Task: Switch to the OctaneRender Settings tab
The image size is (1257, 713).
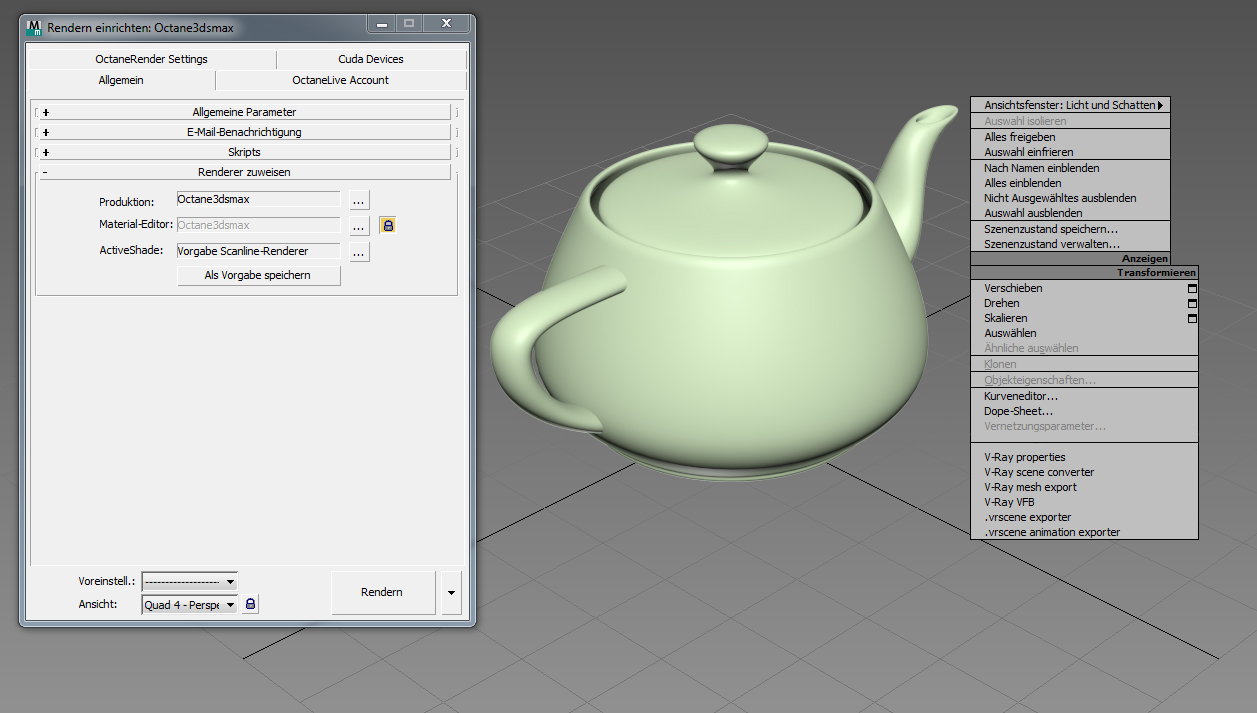Action: point(152,59)
